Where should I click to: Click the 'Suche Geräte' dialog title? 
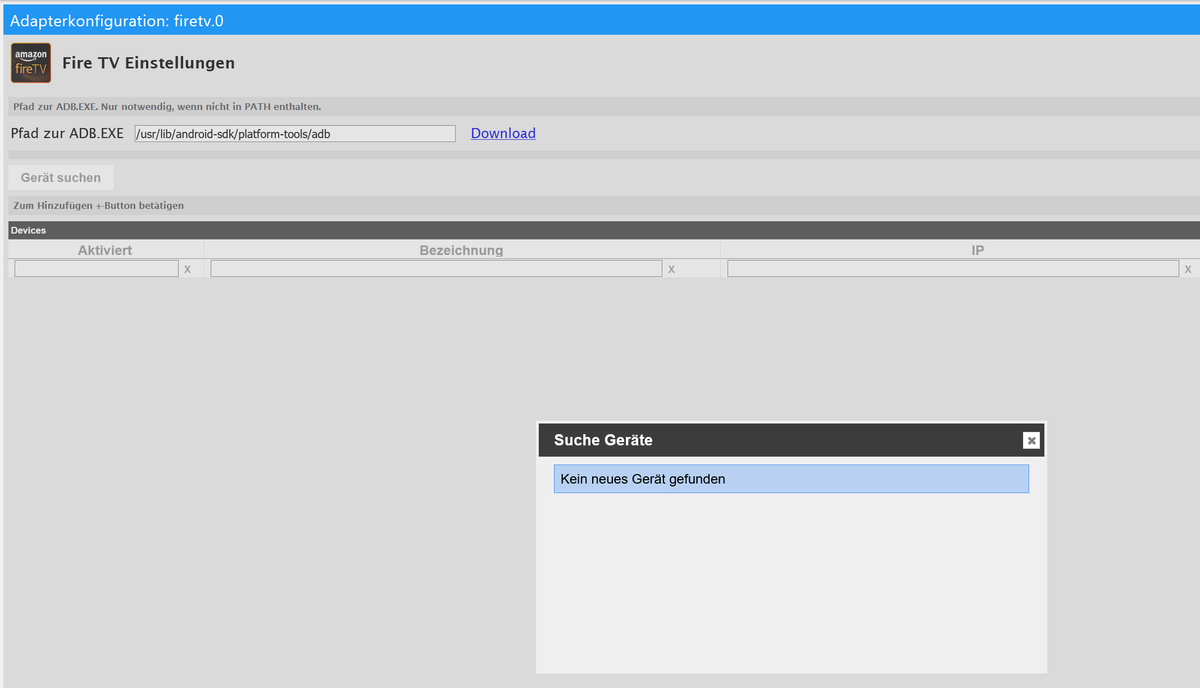pos(603,440)
